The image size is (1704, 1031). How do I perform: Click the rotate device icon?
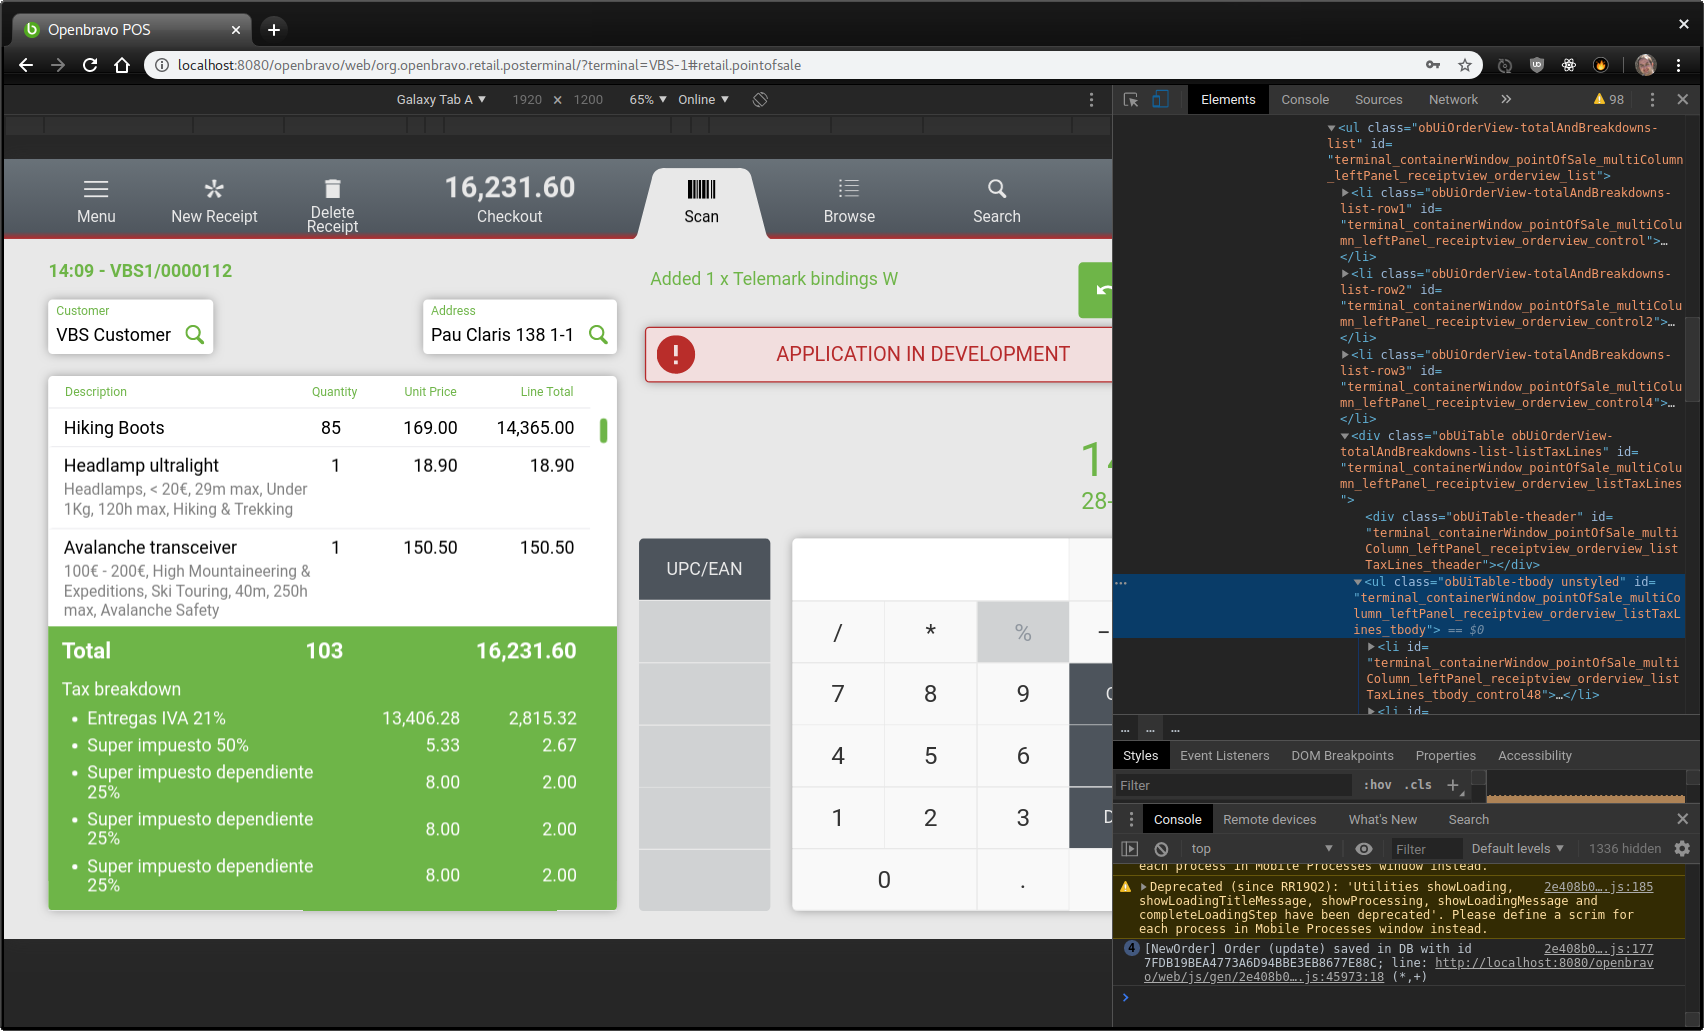(760, 99)
